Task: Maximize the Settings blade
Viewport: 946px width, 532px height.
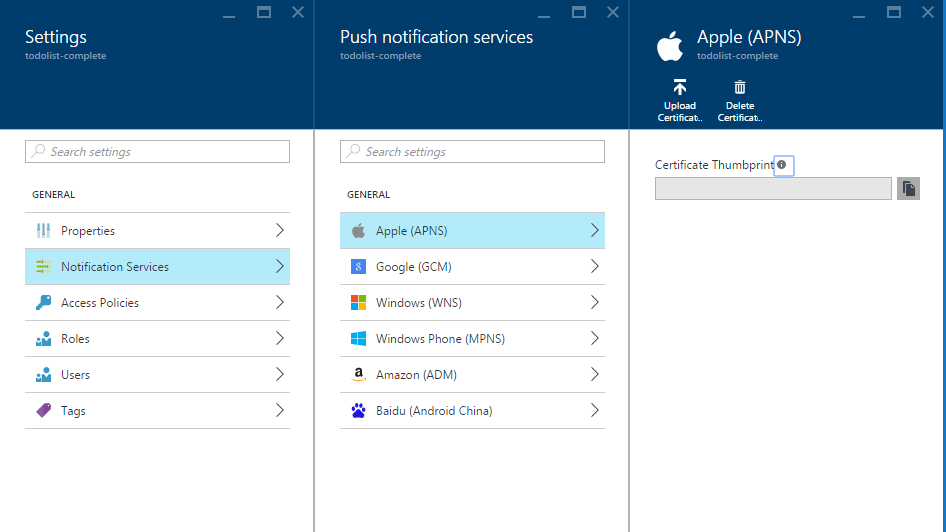Action: pos(264,12)
